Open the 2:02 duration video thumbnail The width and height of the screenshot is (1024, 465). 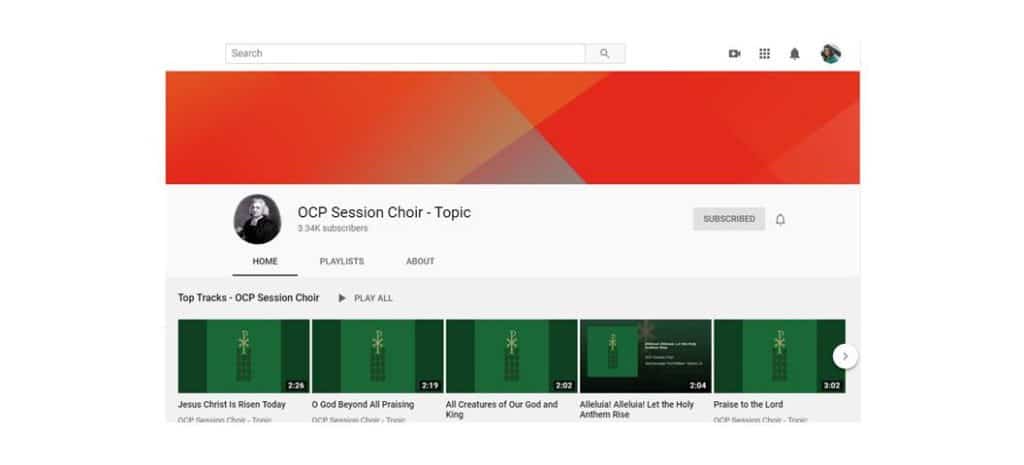click(511, 356)
